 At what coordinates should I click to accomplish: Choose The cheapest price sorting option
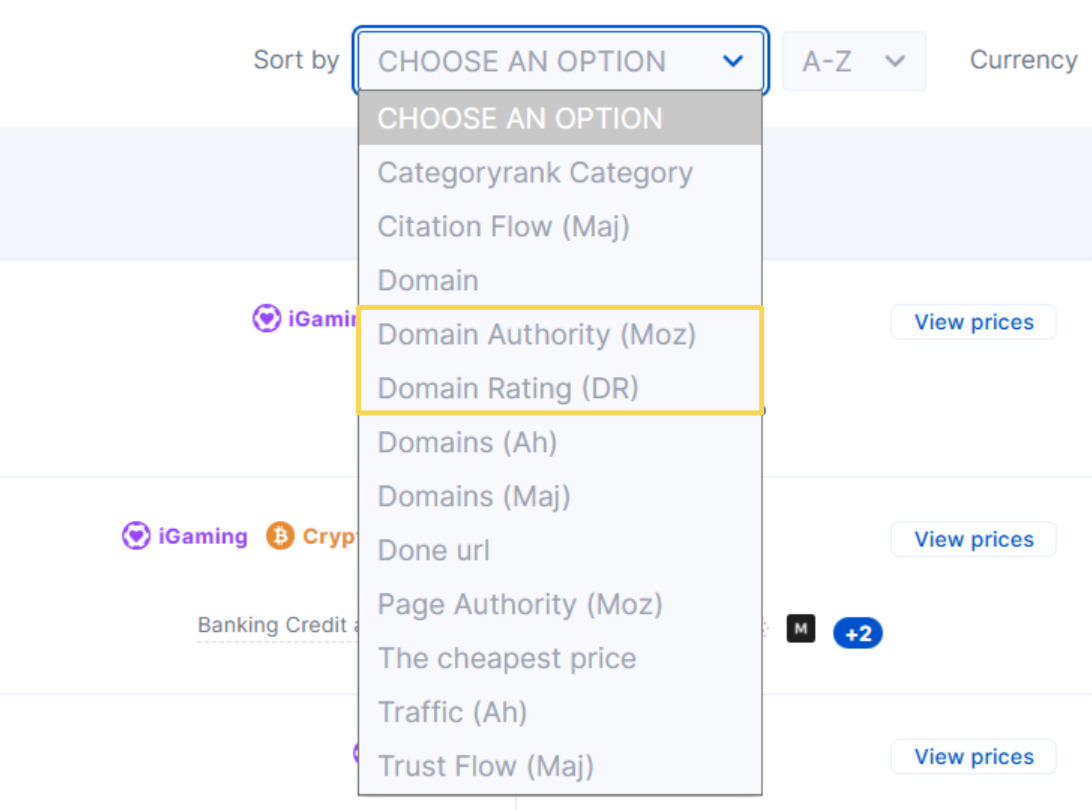coord(506,658)
